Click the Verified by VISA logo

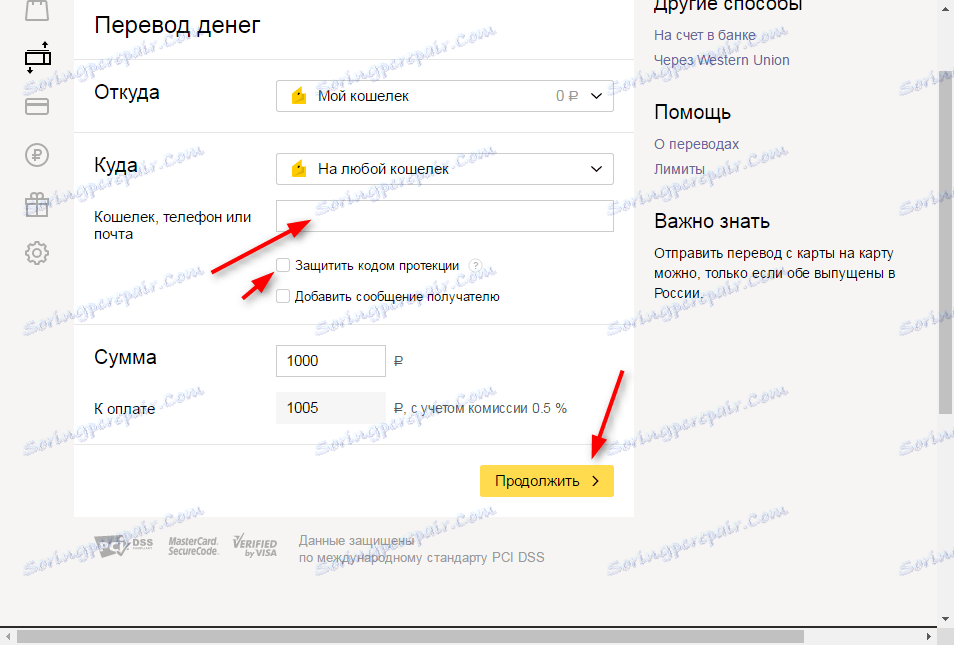(255, 546)
